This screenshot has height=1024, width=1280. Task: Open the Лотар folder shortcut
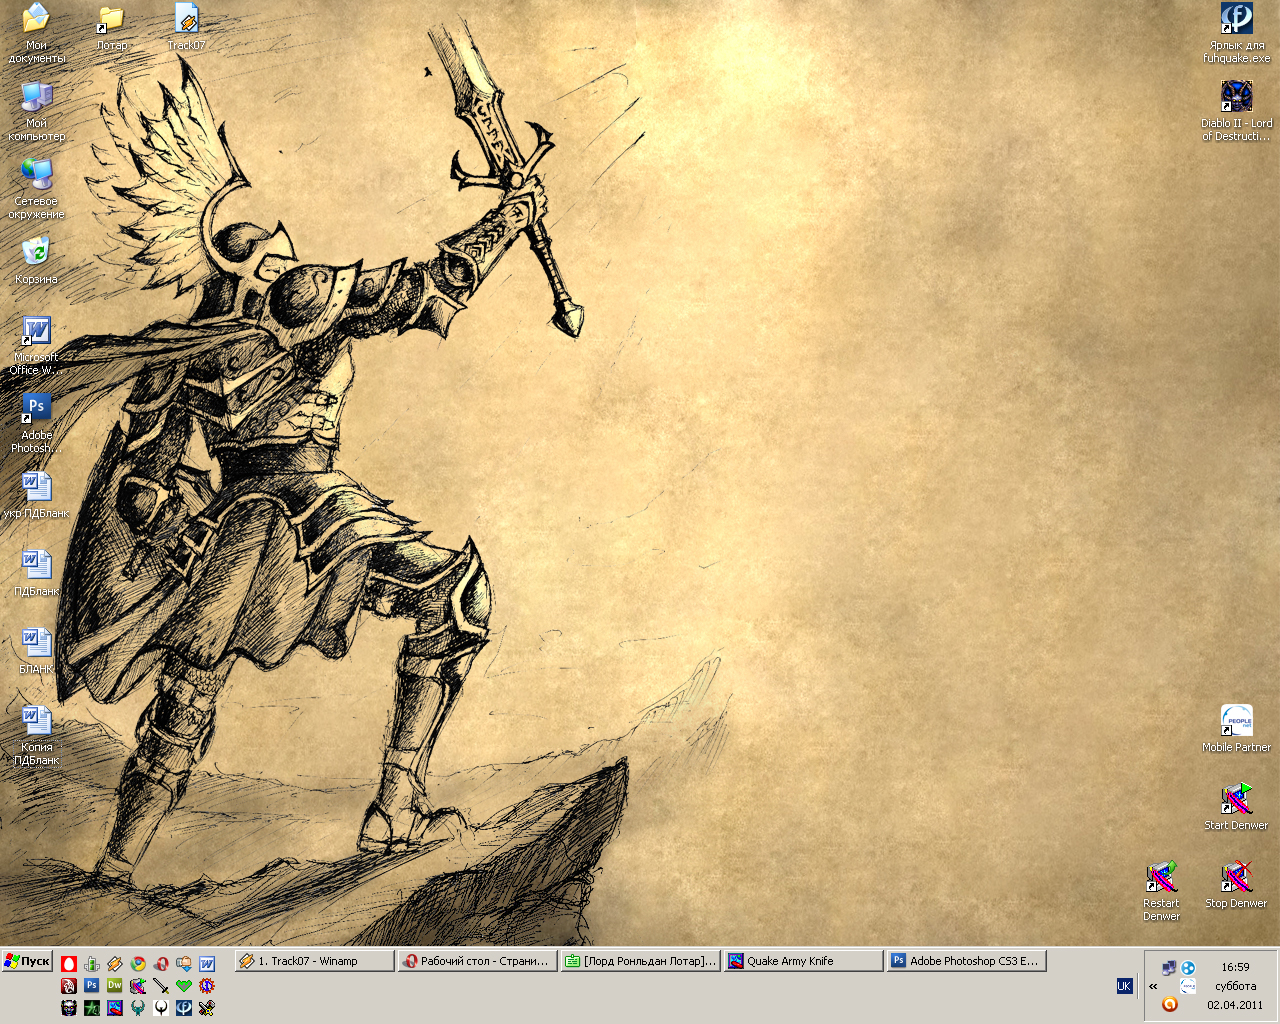pos(111,19)
